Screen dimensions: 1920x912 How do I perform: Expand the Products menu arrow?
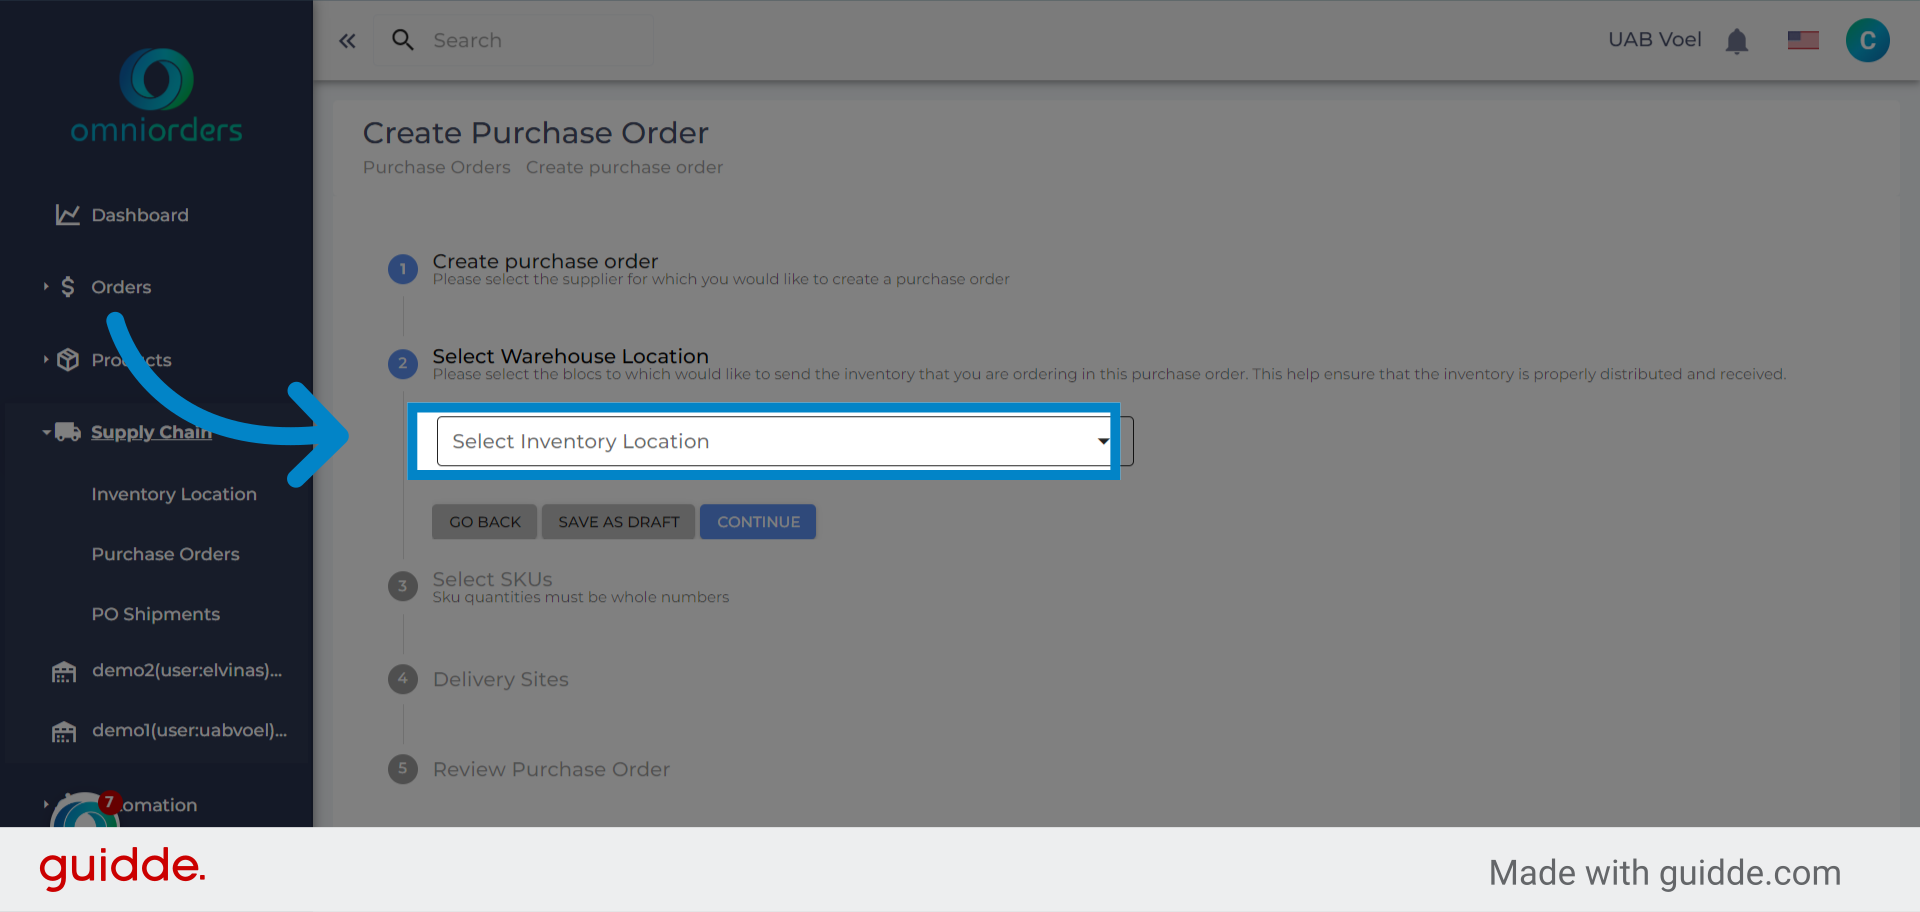click(x=46, y=360)
